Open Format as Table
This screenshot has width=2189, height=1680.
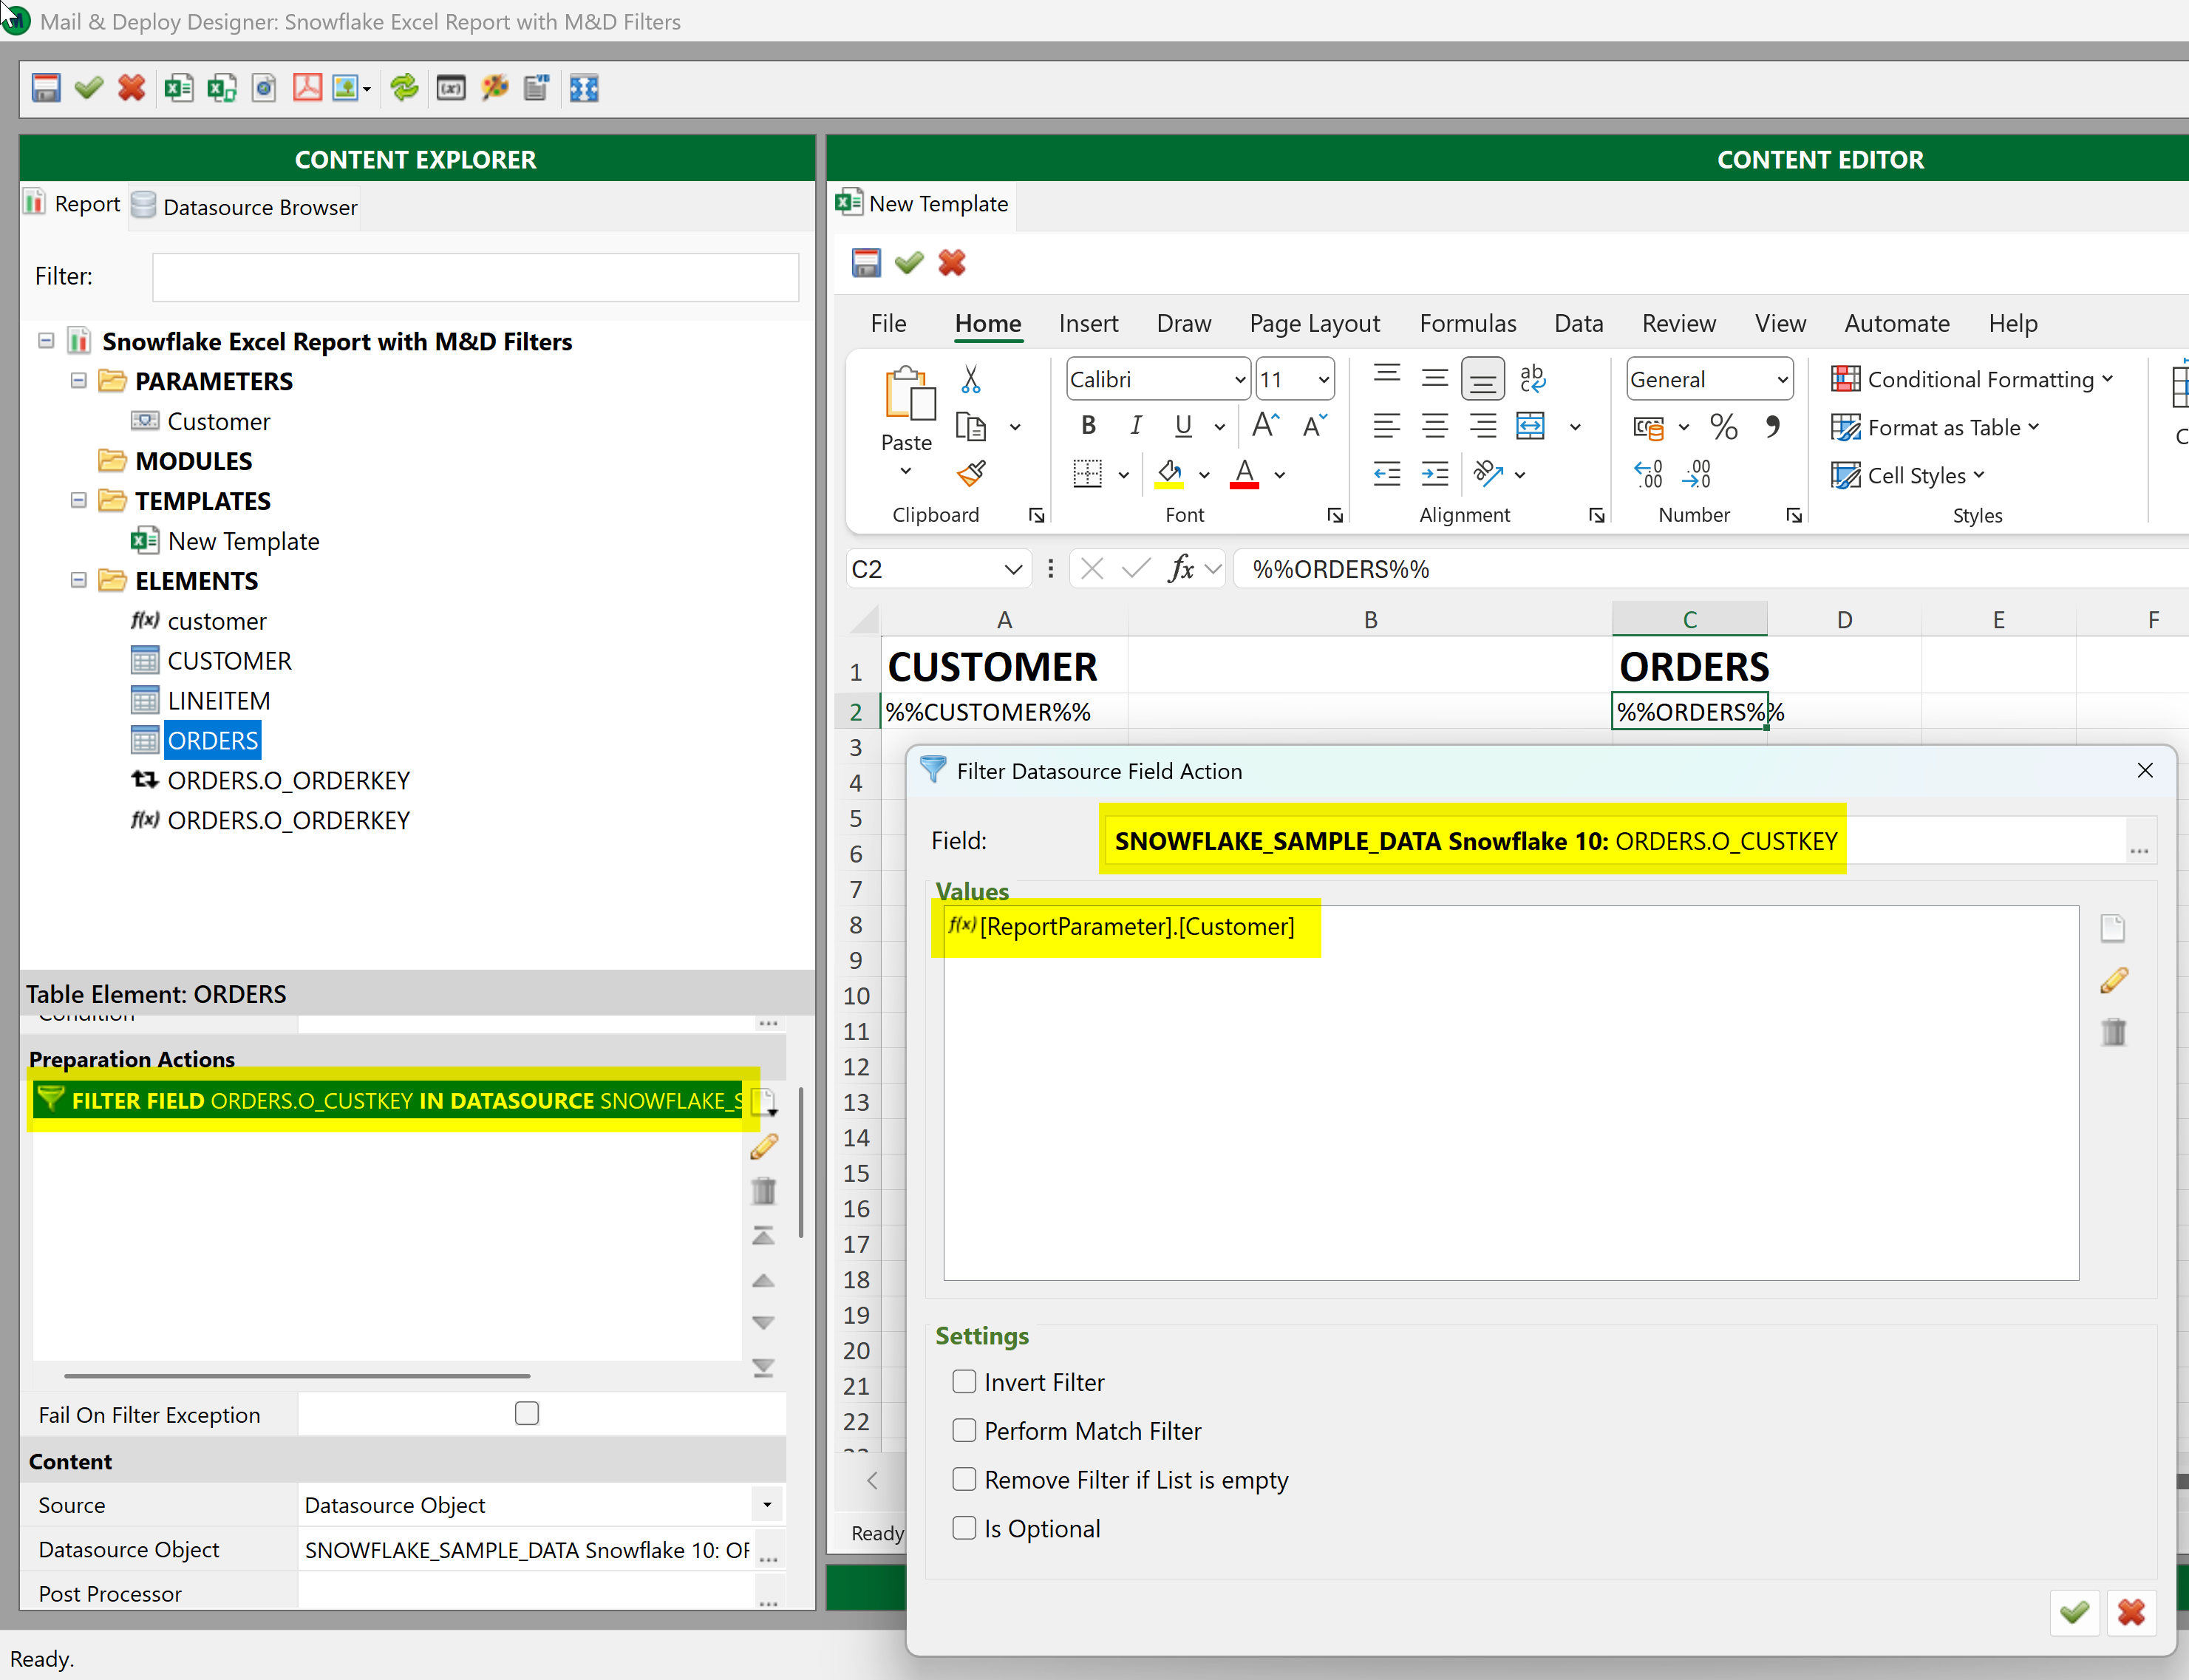click(1934, 427)
